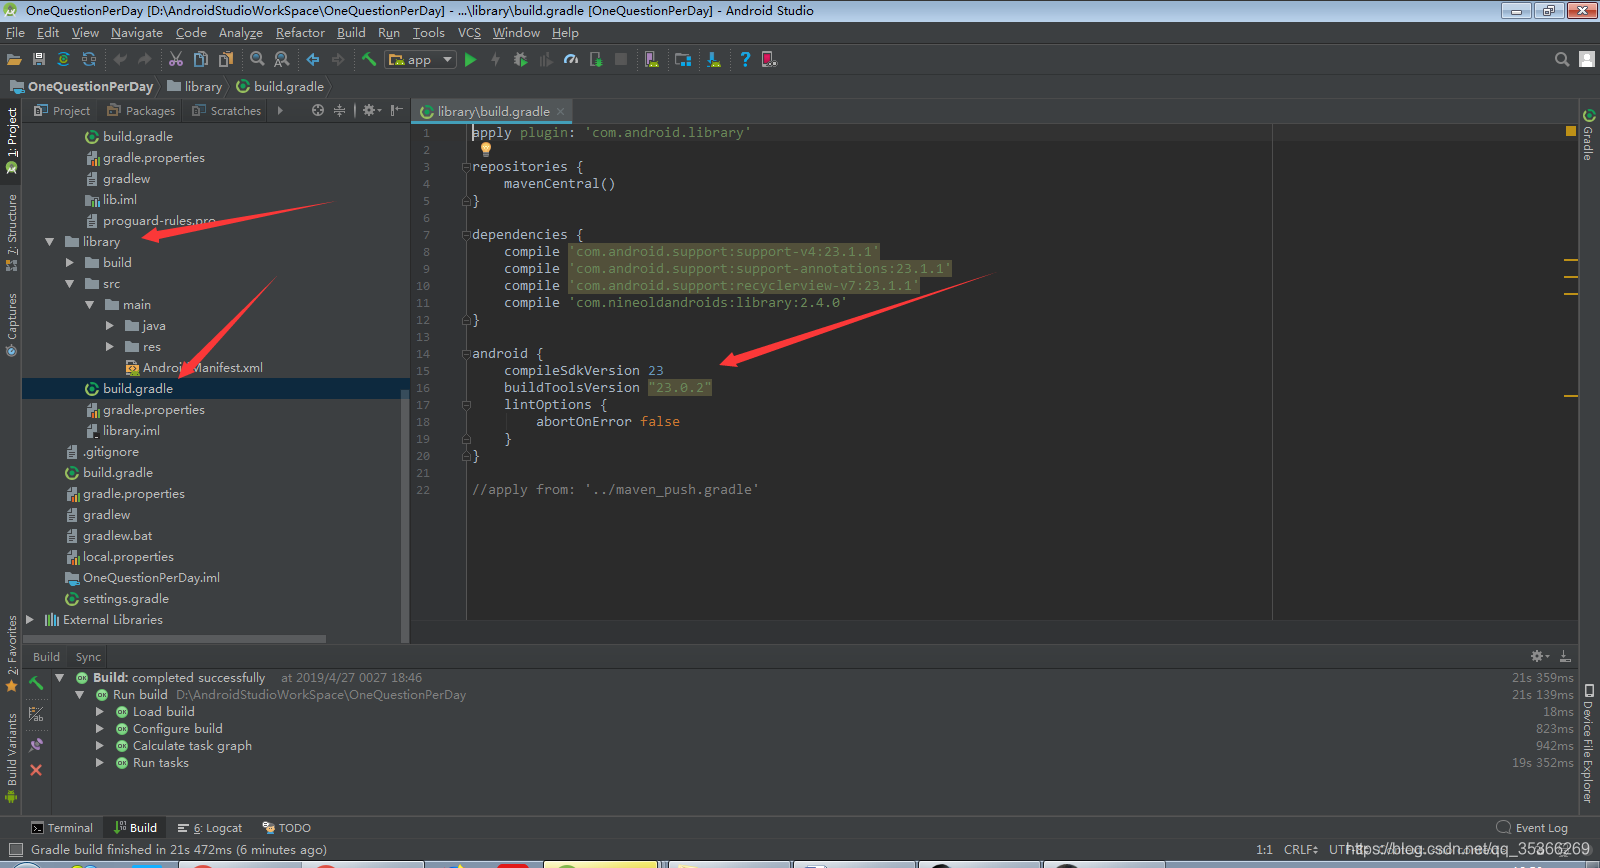
Task: Select AndroidManifest.xml in project tree
Action: [x=193, y=368]
